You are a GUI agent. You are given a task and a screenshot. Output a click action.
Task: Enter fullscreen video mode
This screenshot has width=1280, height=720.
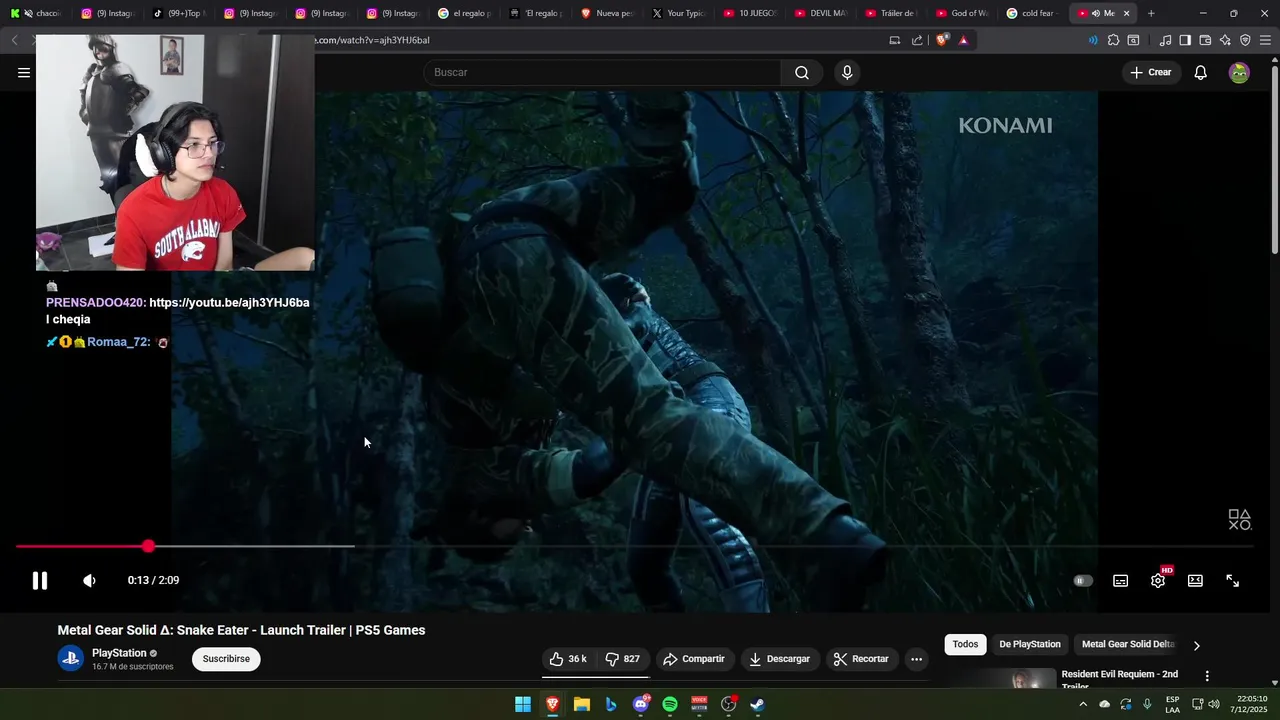pyautogui.click(x=1232, y=580)
